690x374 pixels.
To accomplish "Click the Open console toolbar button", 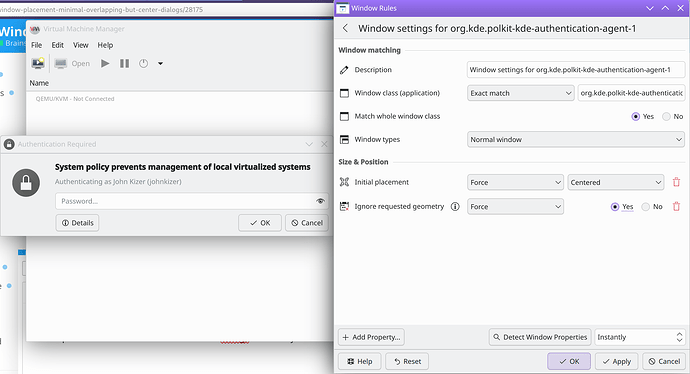I will (x=73, y=63).
